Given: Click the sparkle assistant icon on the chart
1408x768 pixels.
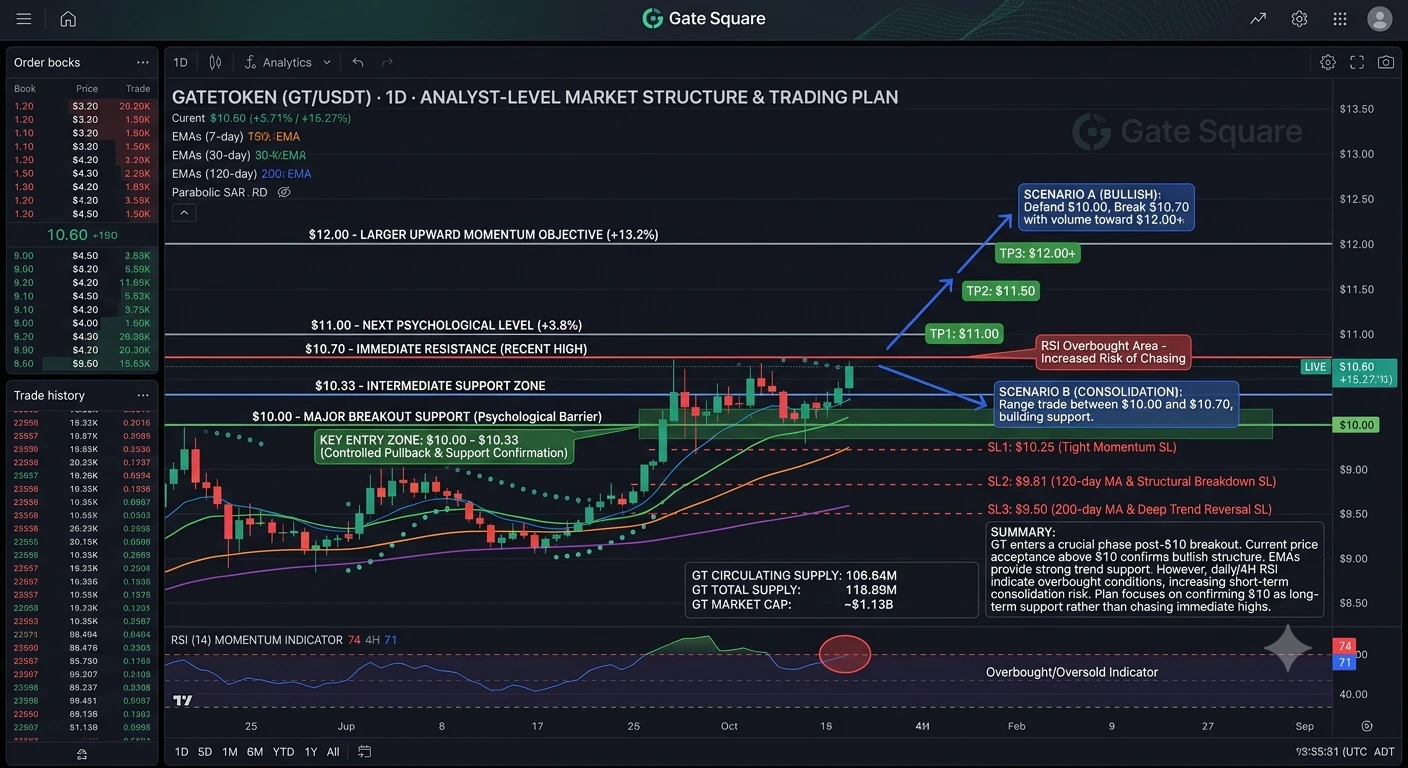Looking at the screenshot, I should pyautogui.click(x=1287, y=647).
